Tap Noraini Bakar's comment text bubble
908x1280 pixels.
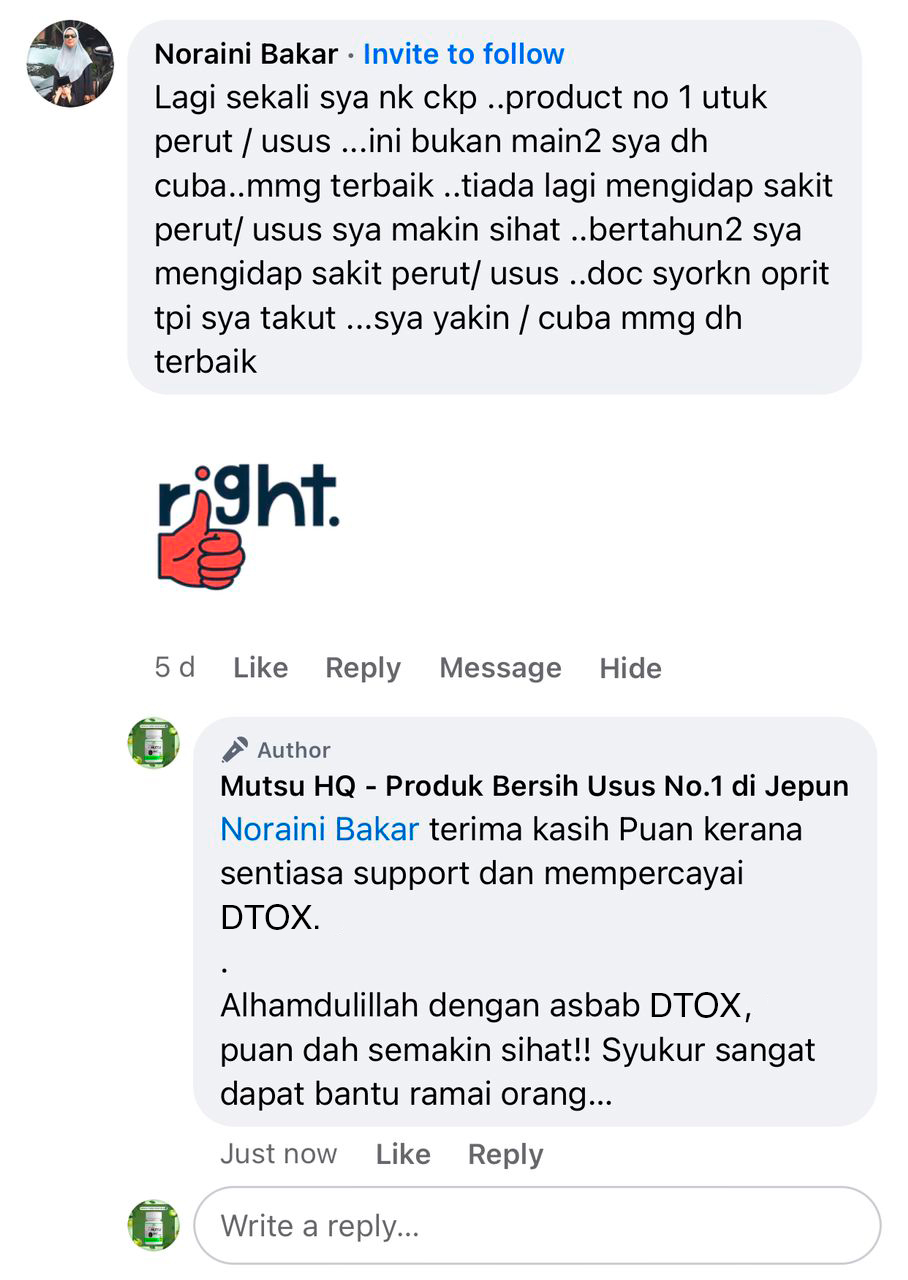tap(494, 207)
